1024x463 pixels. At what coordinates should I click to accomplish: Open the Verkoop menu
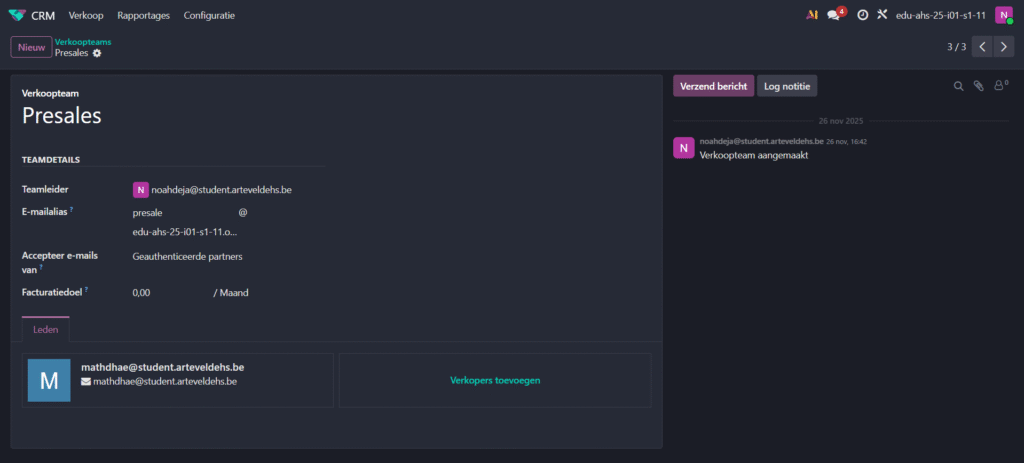(x=86, y=15)
